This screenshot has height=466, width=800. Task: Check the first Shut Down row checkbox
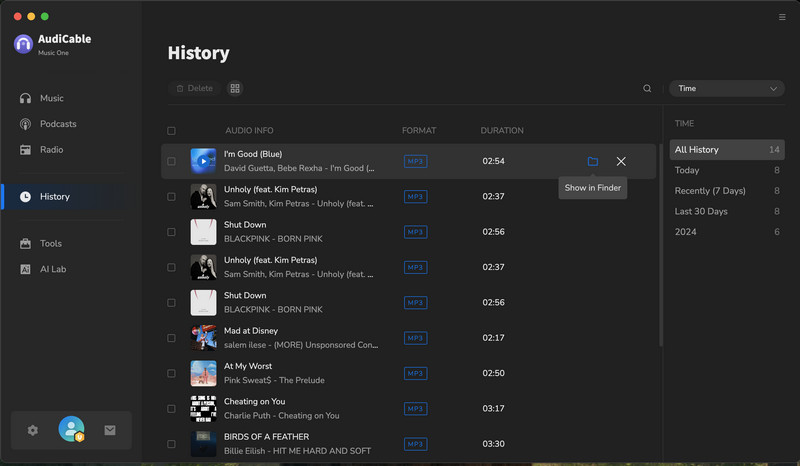pos(171,232)
